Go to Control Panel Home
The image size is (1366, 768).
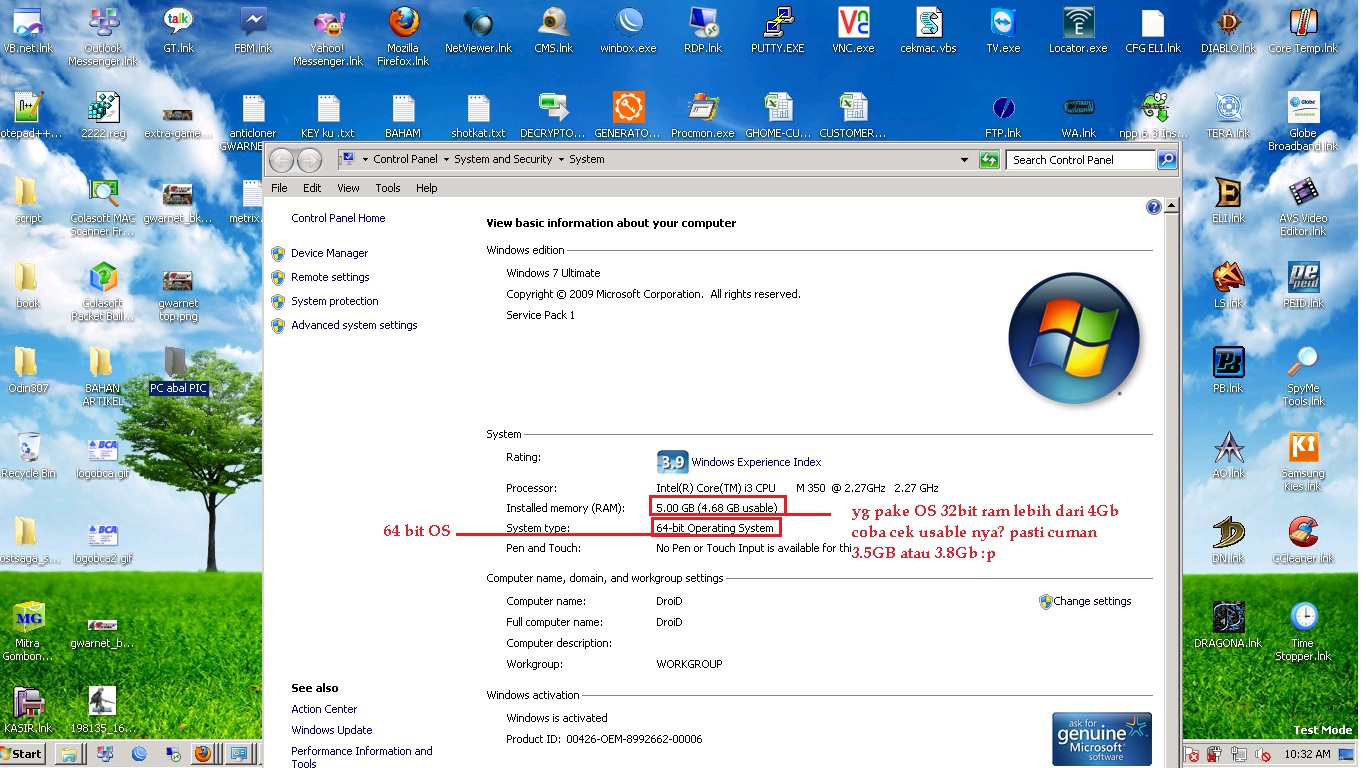(338, 218)
